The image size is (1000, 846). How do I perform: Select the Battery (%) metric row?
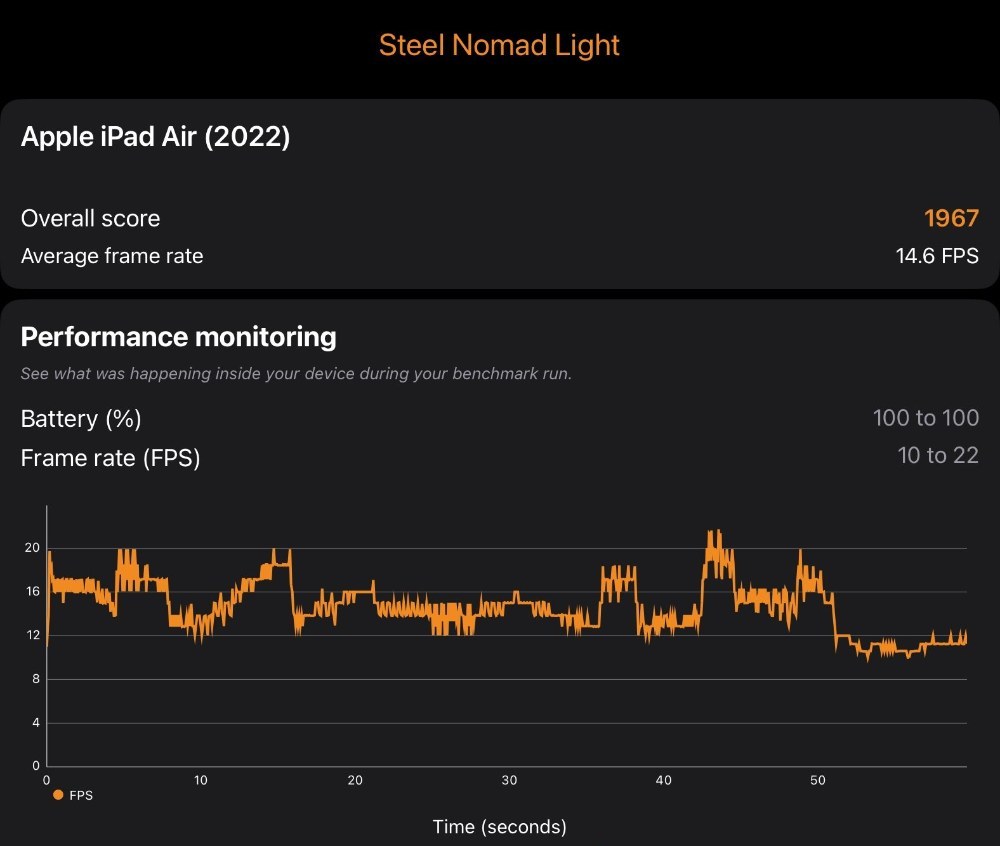pyautogui.click(x=499, y=418)
